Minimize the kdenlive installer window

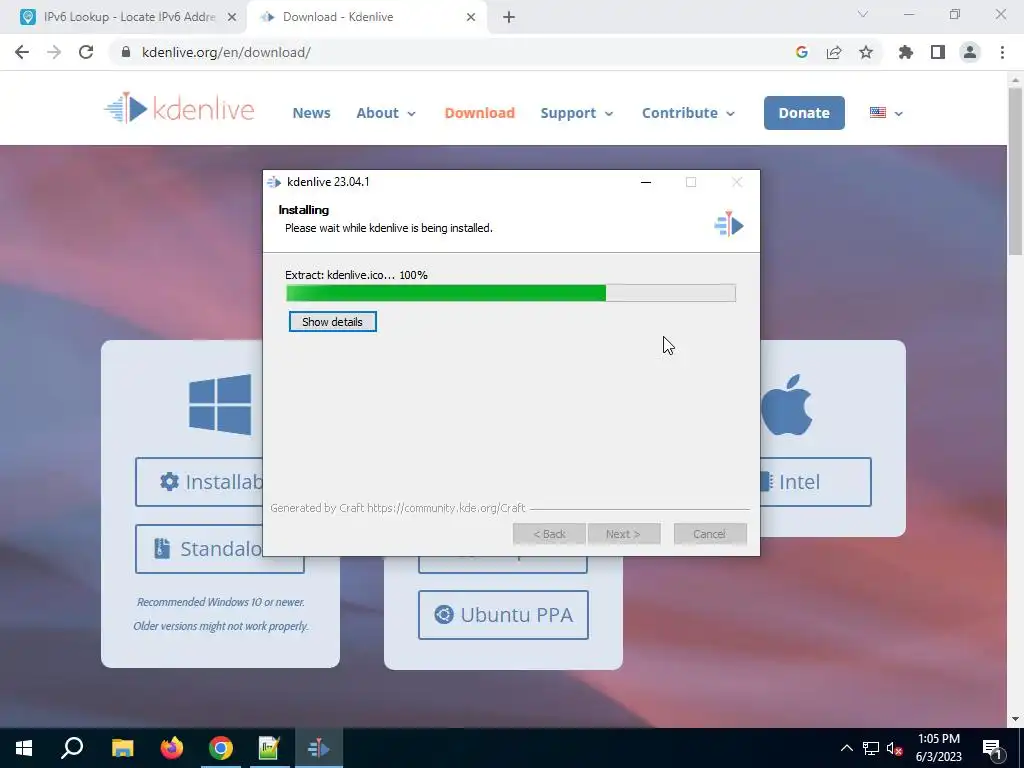click(x=646, y=182)
